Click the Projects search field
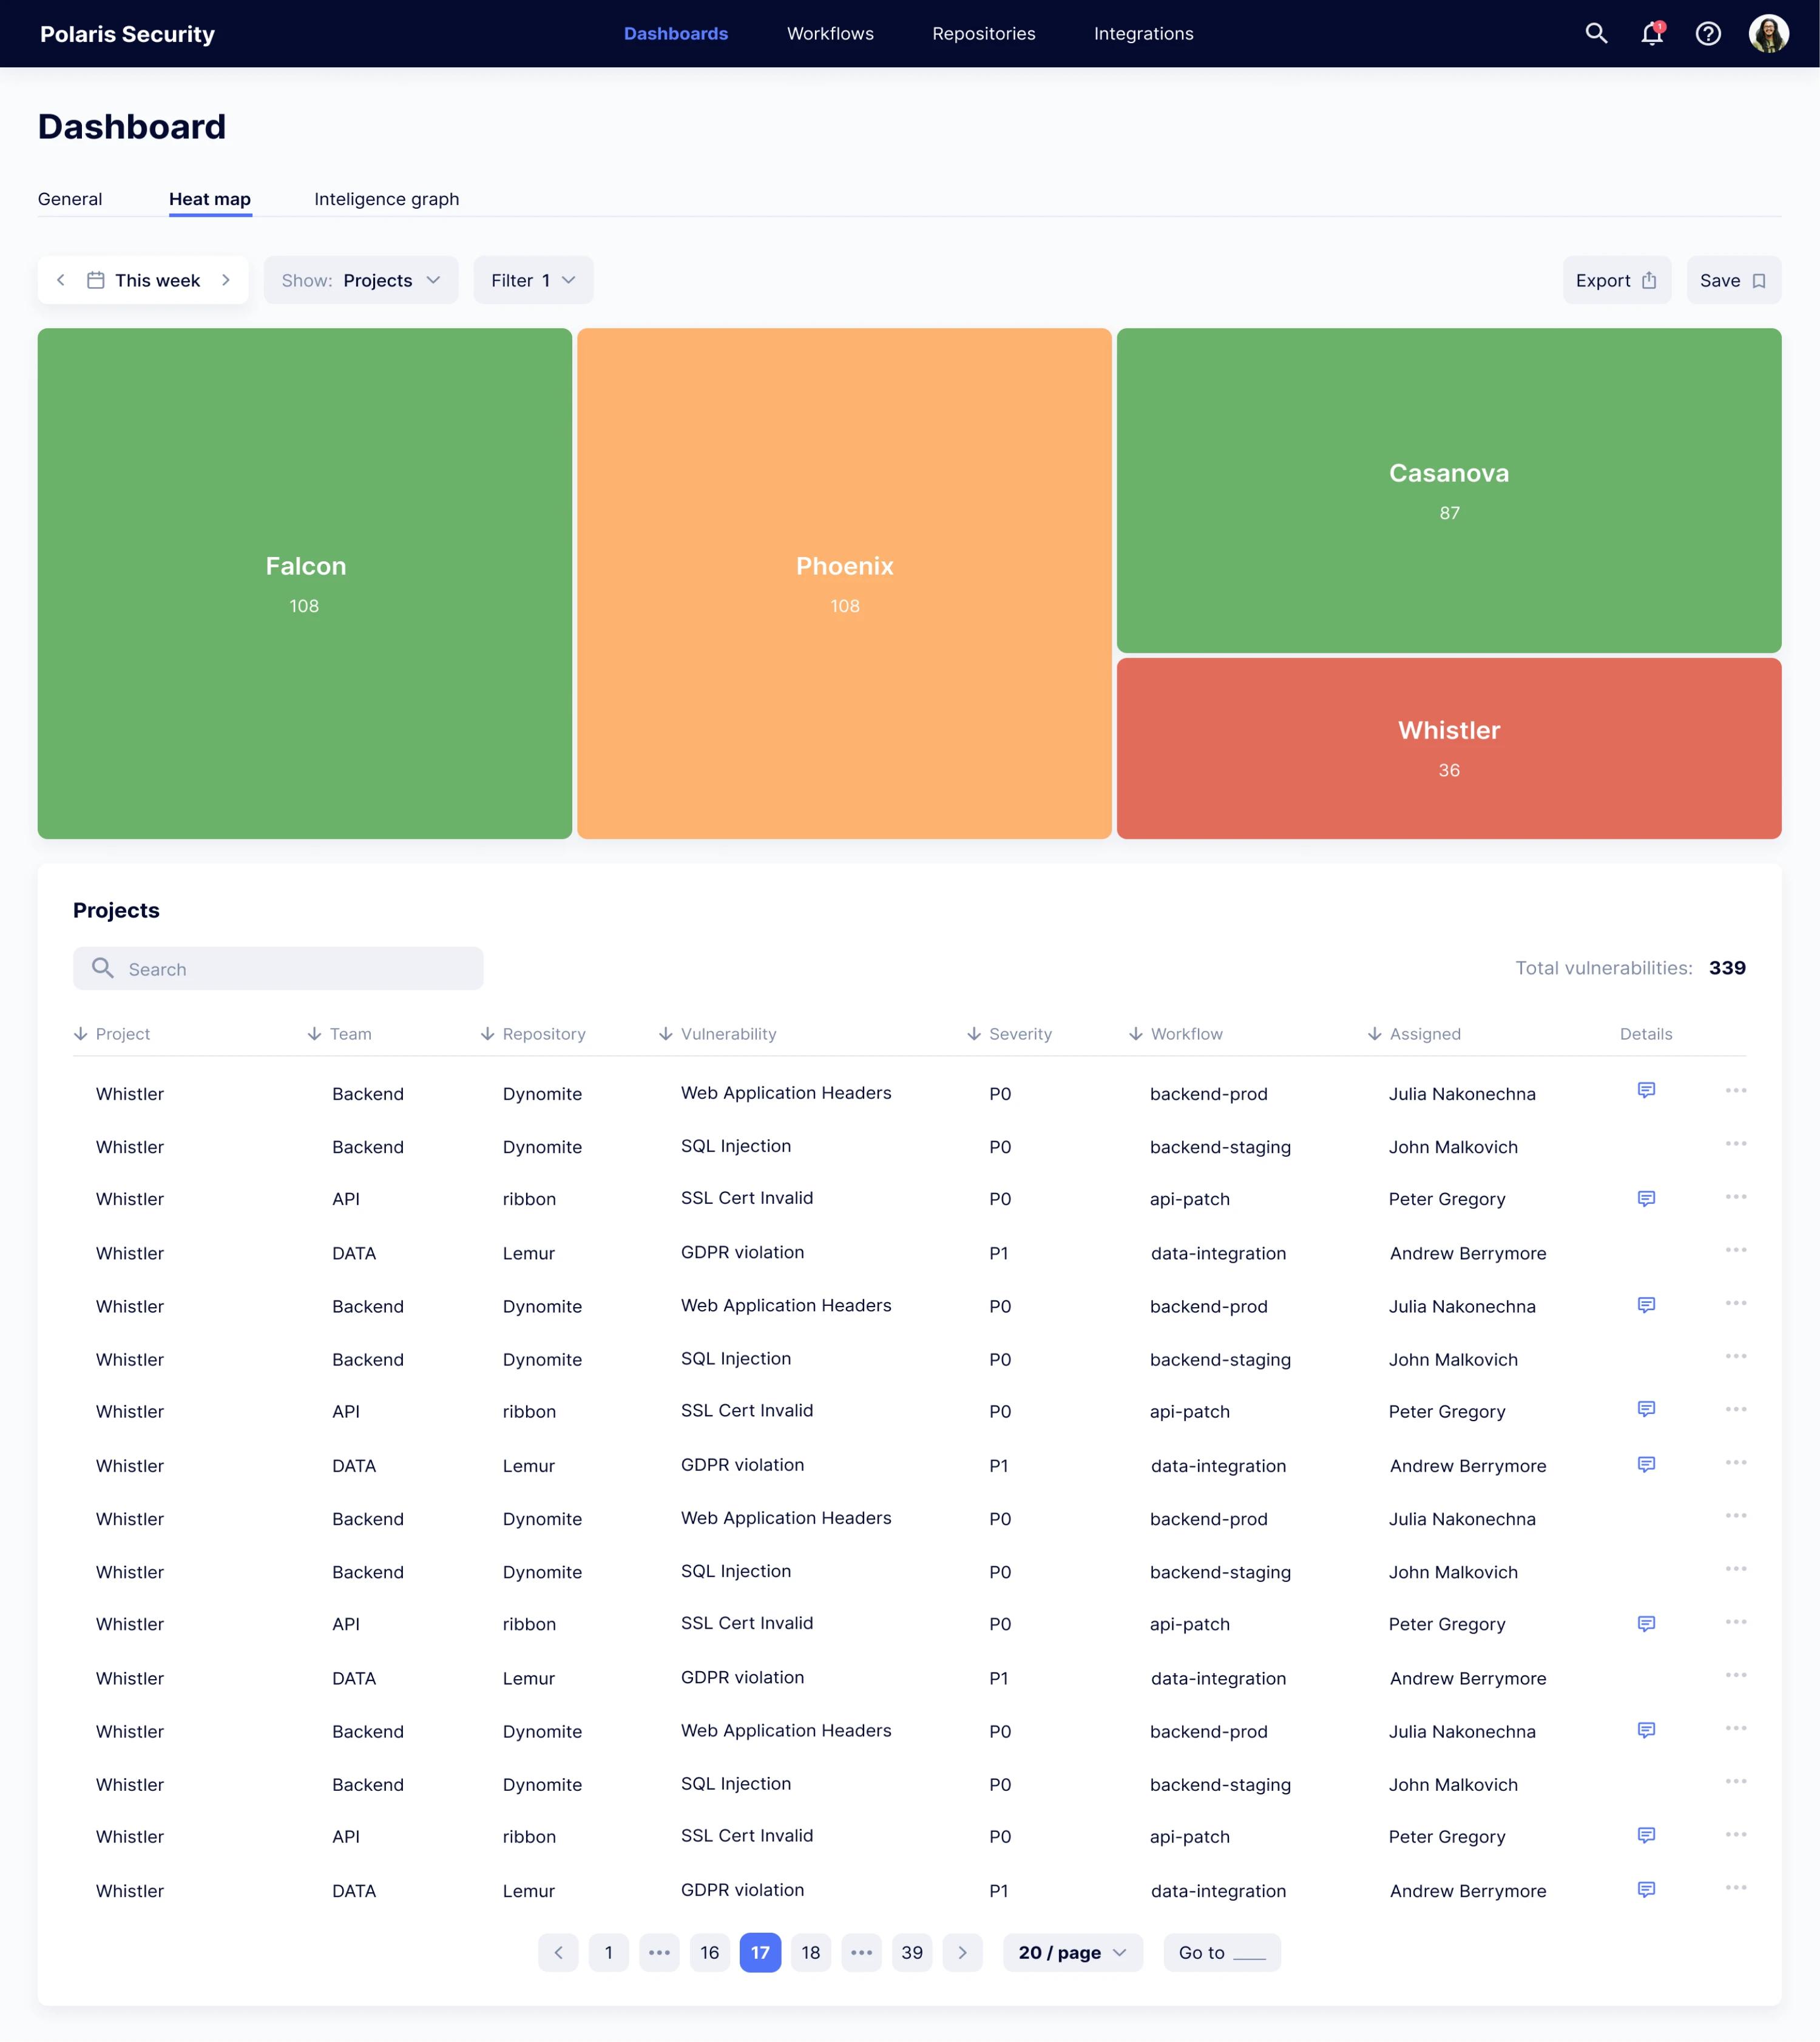This screenshot has height=2042, width=1820. point(278,968)
